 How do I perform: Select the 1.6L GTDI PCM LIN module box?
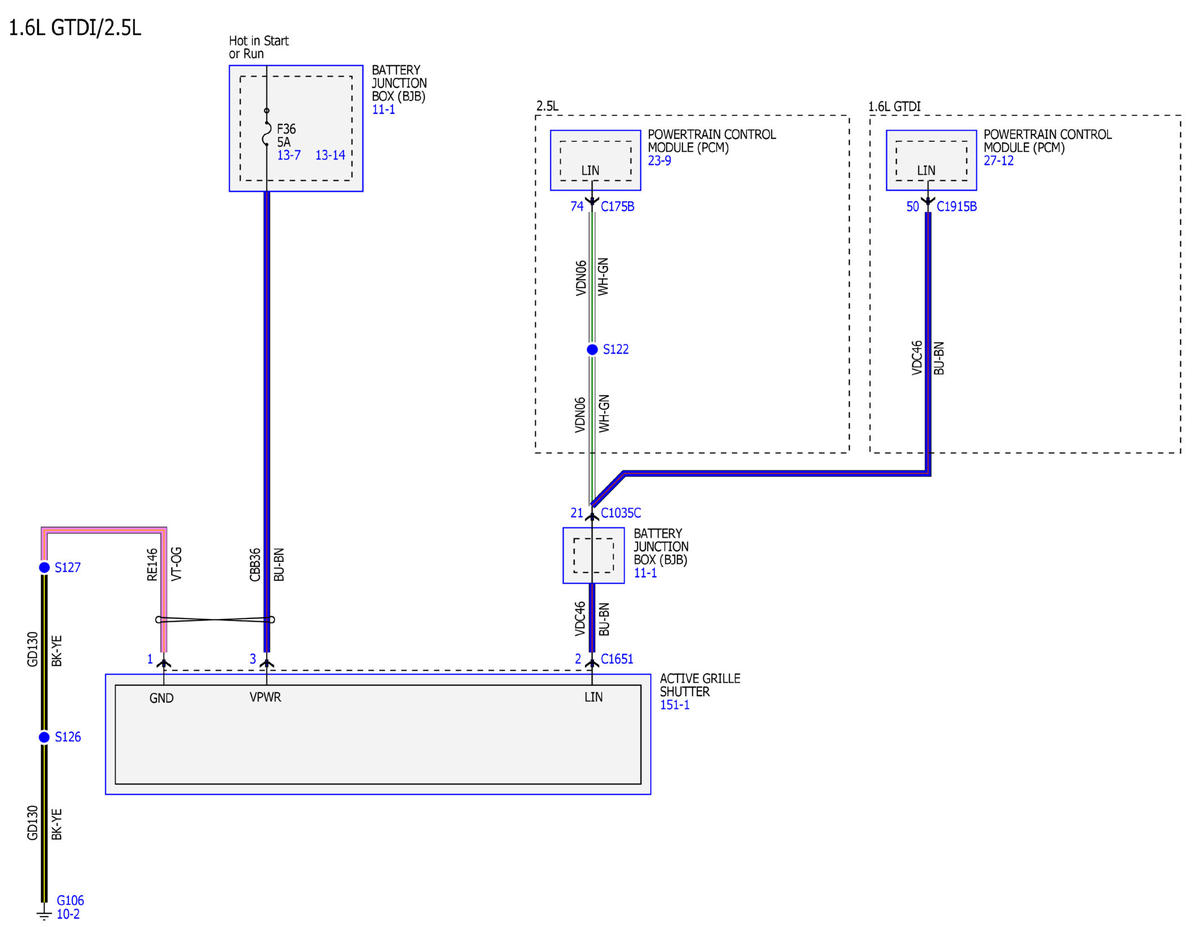[931, 160]
